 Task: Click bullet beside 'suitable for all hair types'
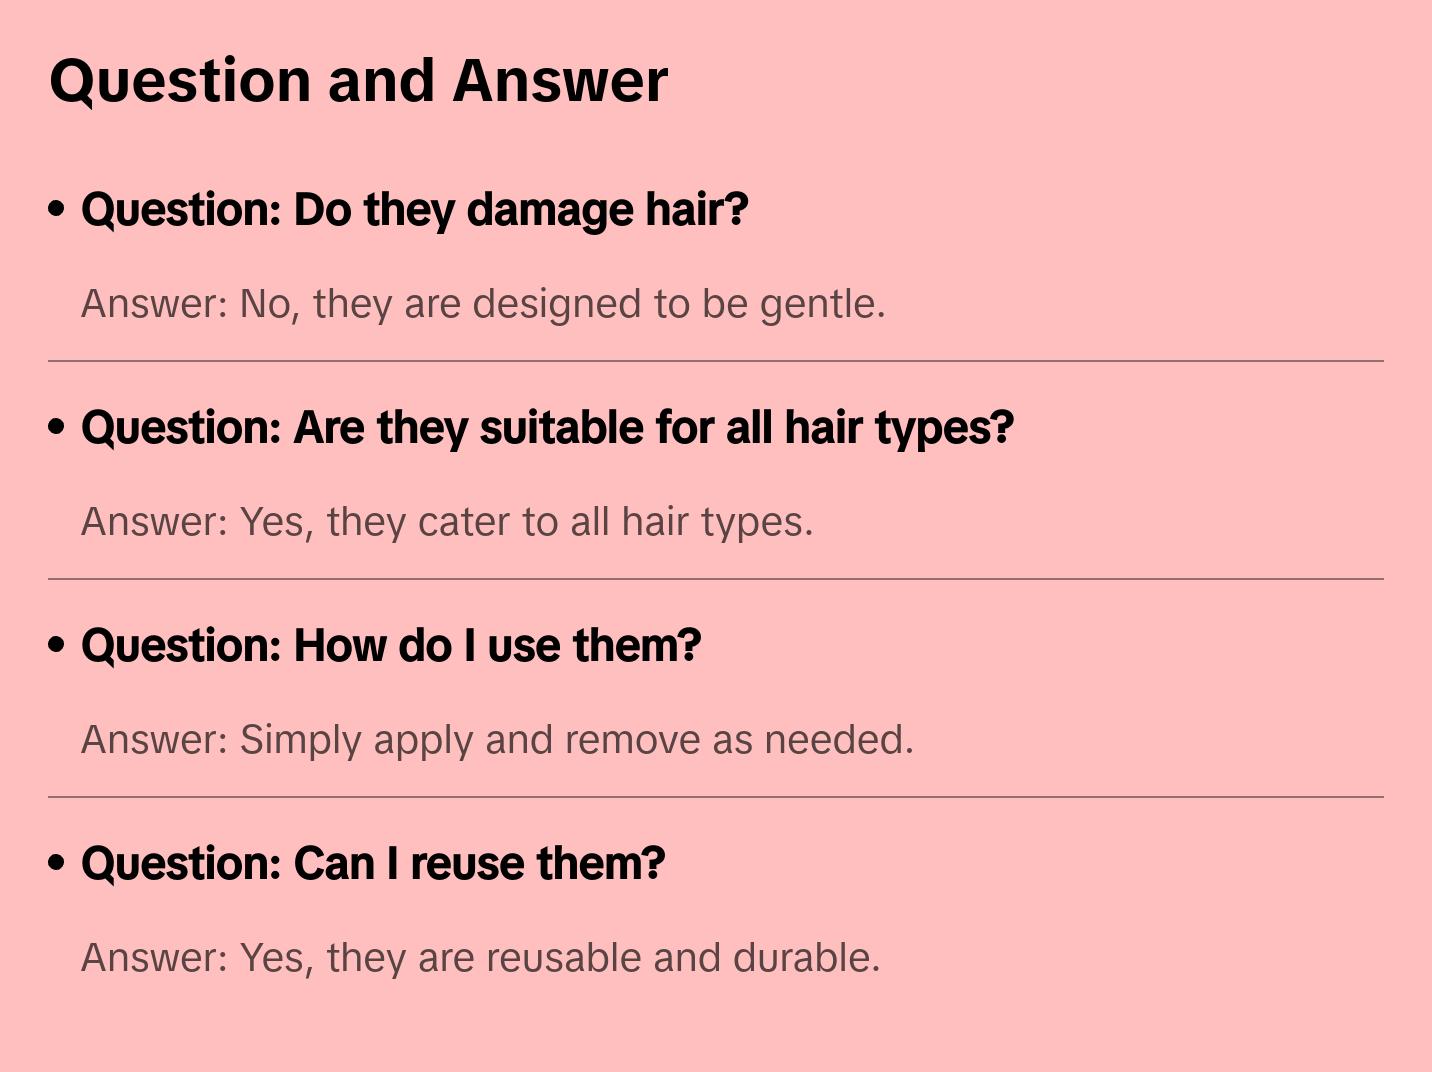(x=57, y=428)
